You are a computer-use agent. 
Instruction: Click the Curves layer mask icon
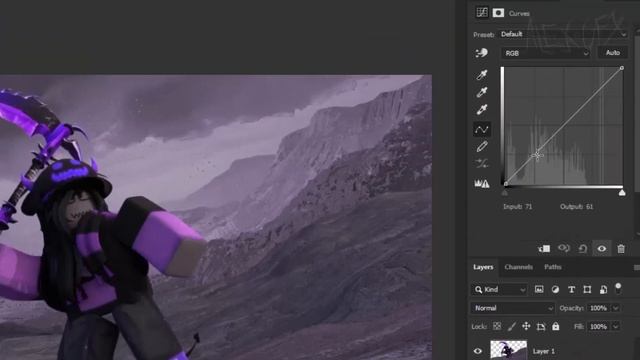point(498,13)
